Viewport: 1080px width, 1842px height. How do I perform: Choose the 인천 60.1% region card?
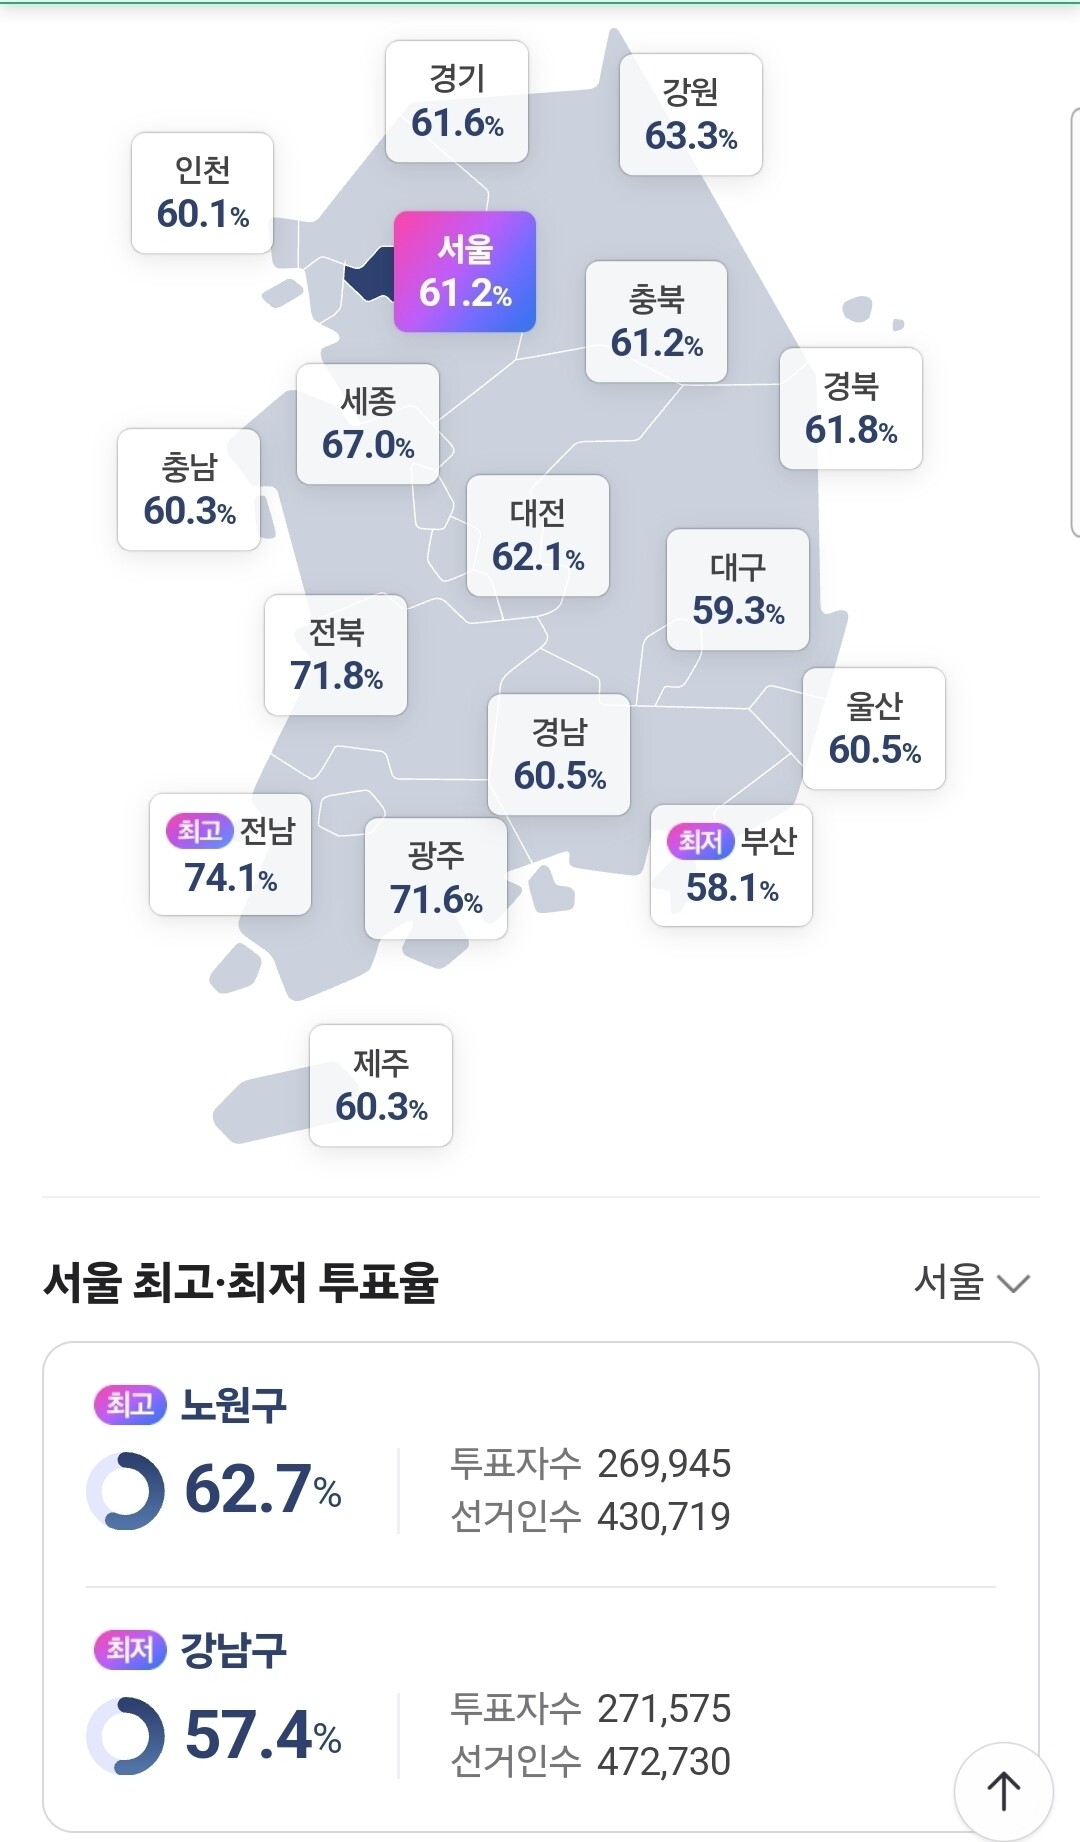coord(202,193)
